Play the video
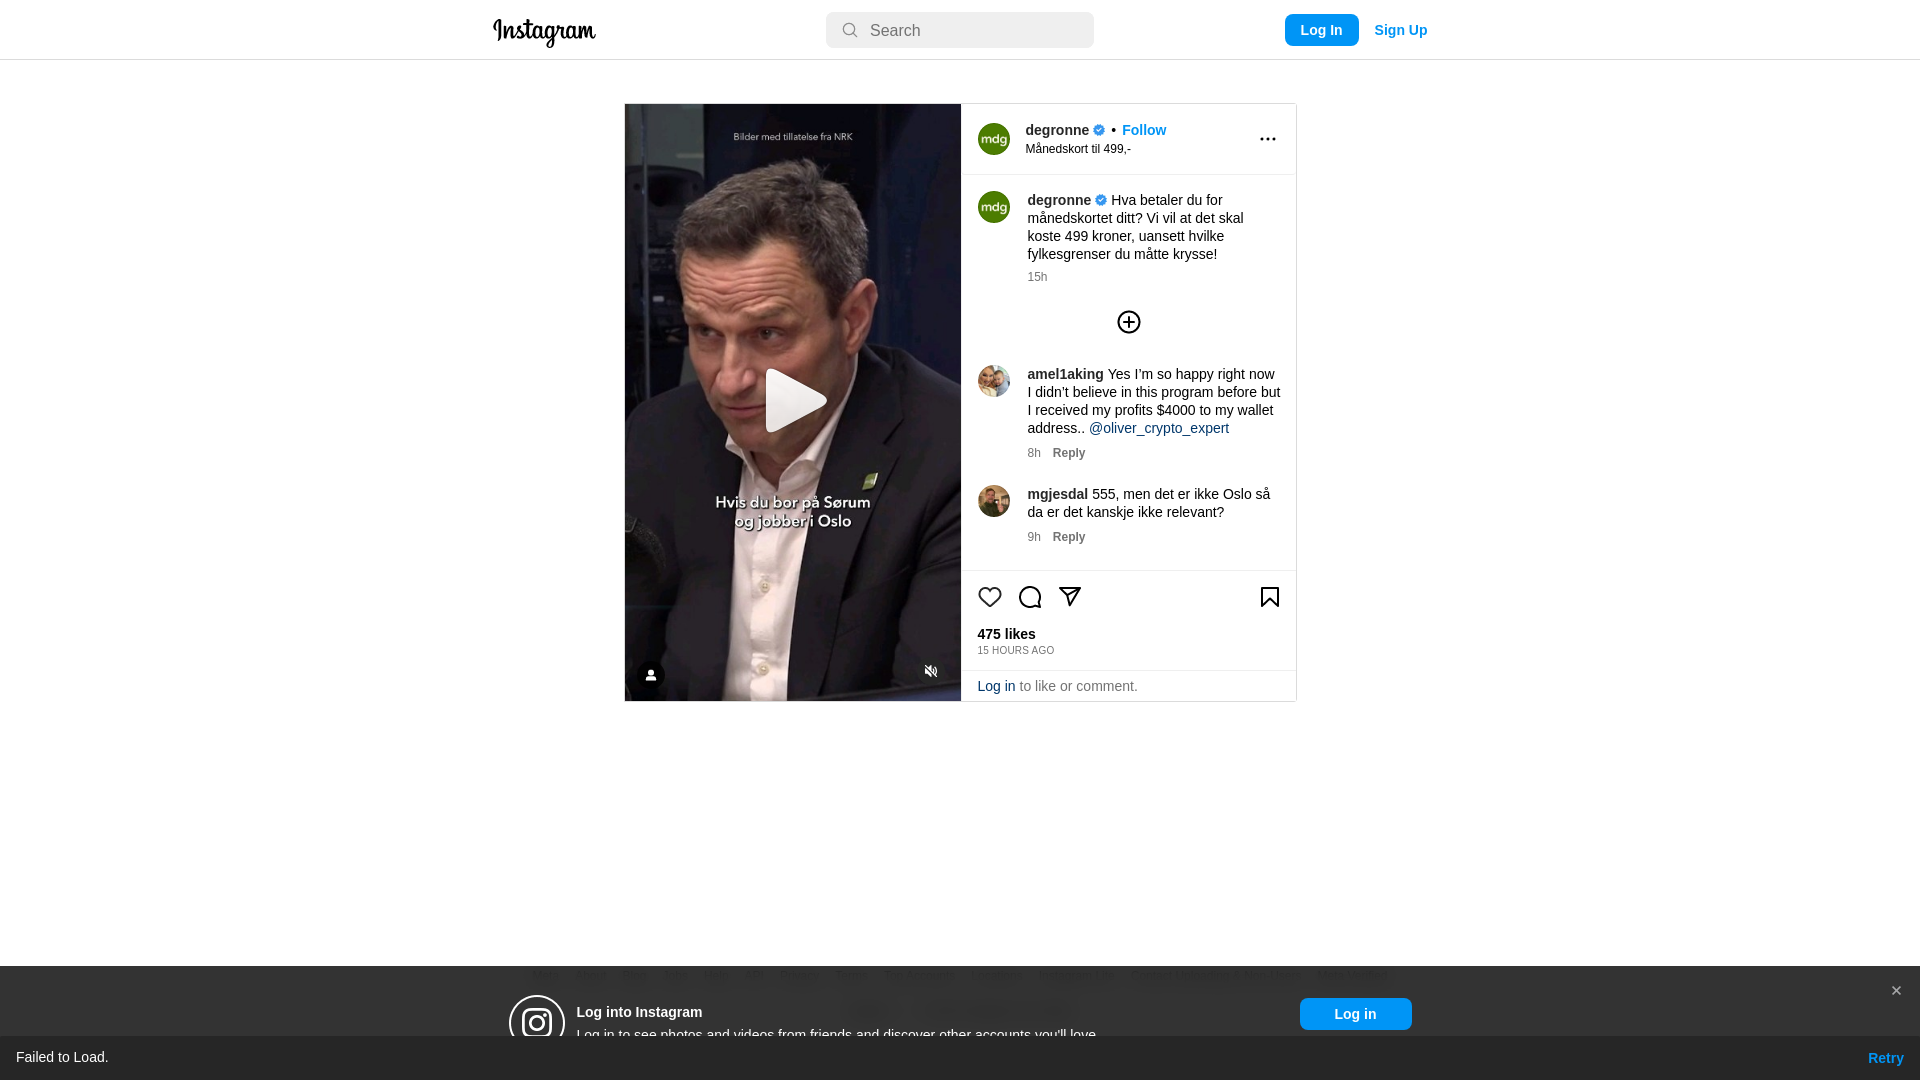The width and height of the screenshot is (1920, 1080). [x=793, y=401]
